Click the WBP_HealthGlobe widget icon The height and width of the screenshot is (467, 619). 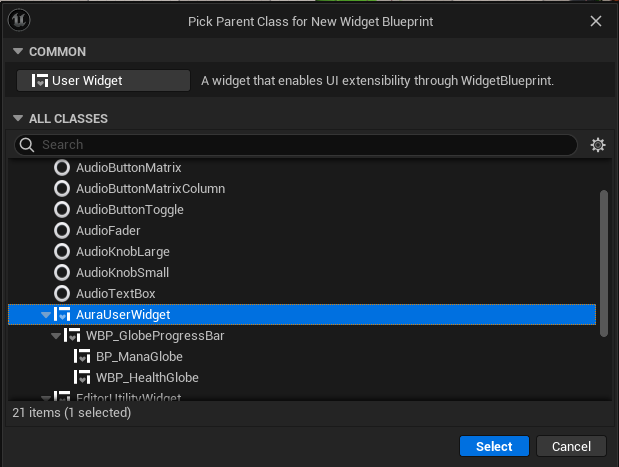point(83,378)
